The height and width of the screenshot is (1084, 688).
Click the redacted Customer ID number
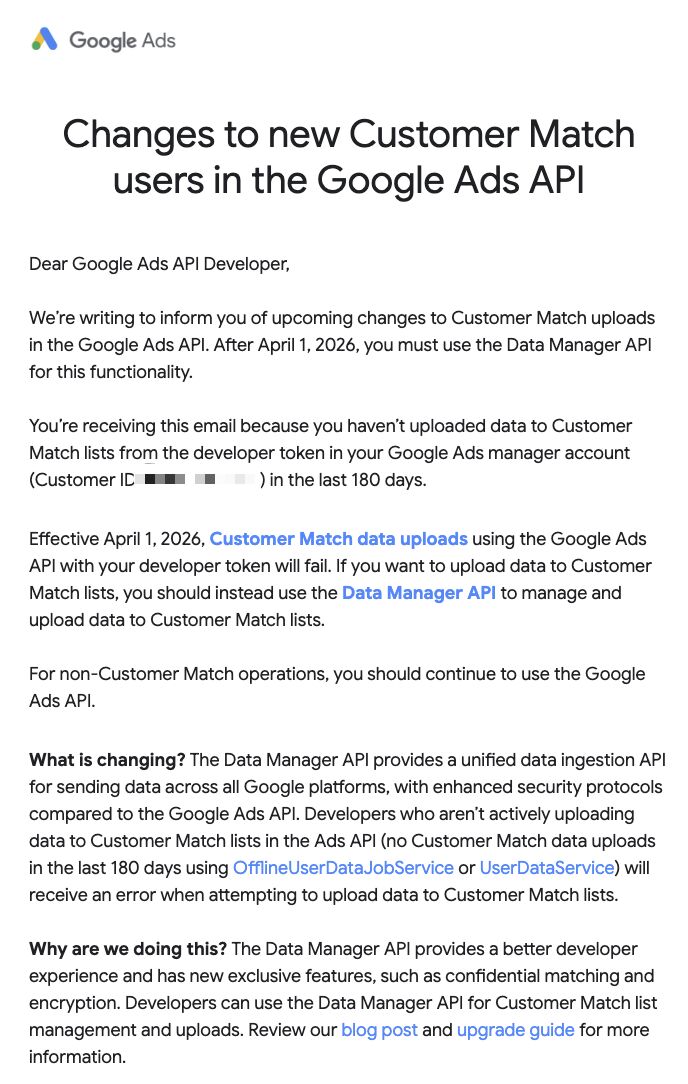coord(198,480)
